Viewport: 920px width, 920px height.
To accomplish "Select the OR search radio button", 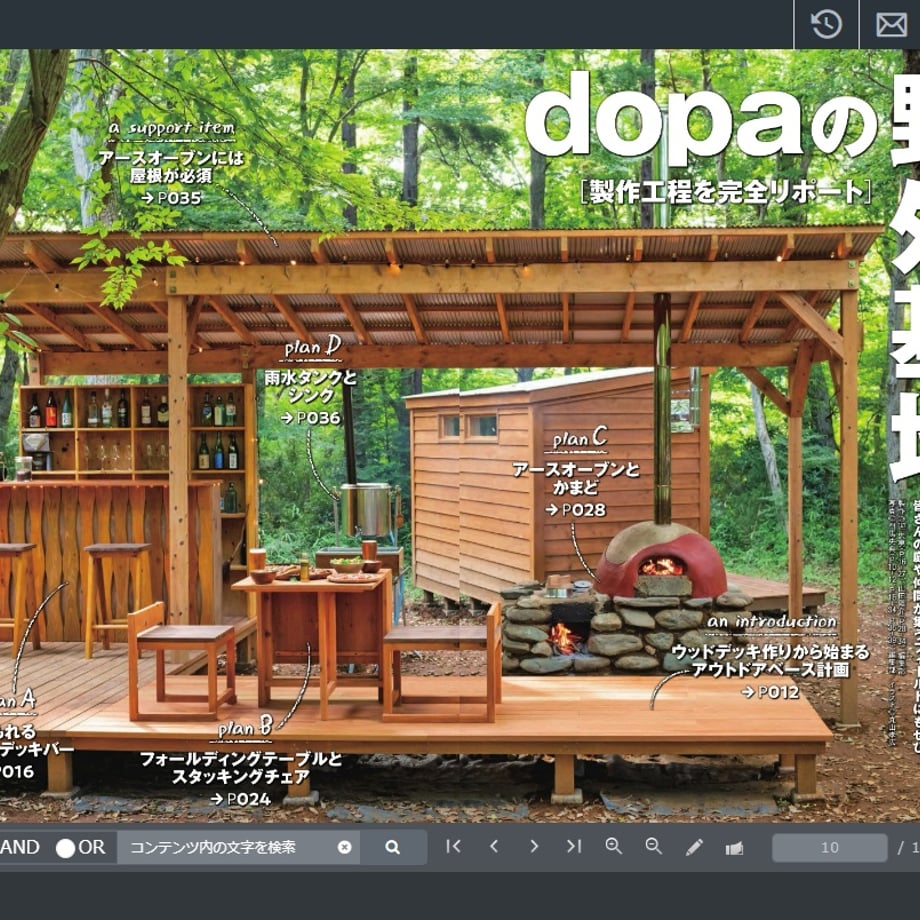I will click(x=65, y=848).
